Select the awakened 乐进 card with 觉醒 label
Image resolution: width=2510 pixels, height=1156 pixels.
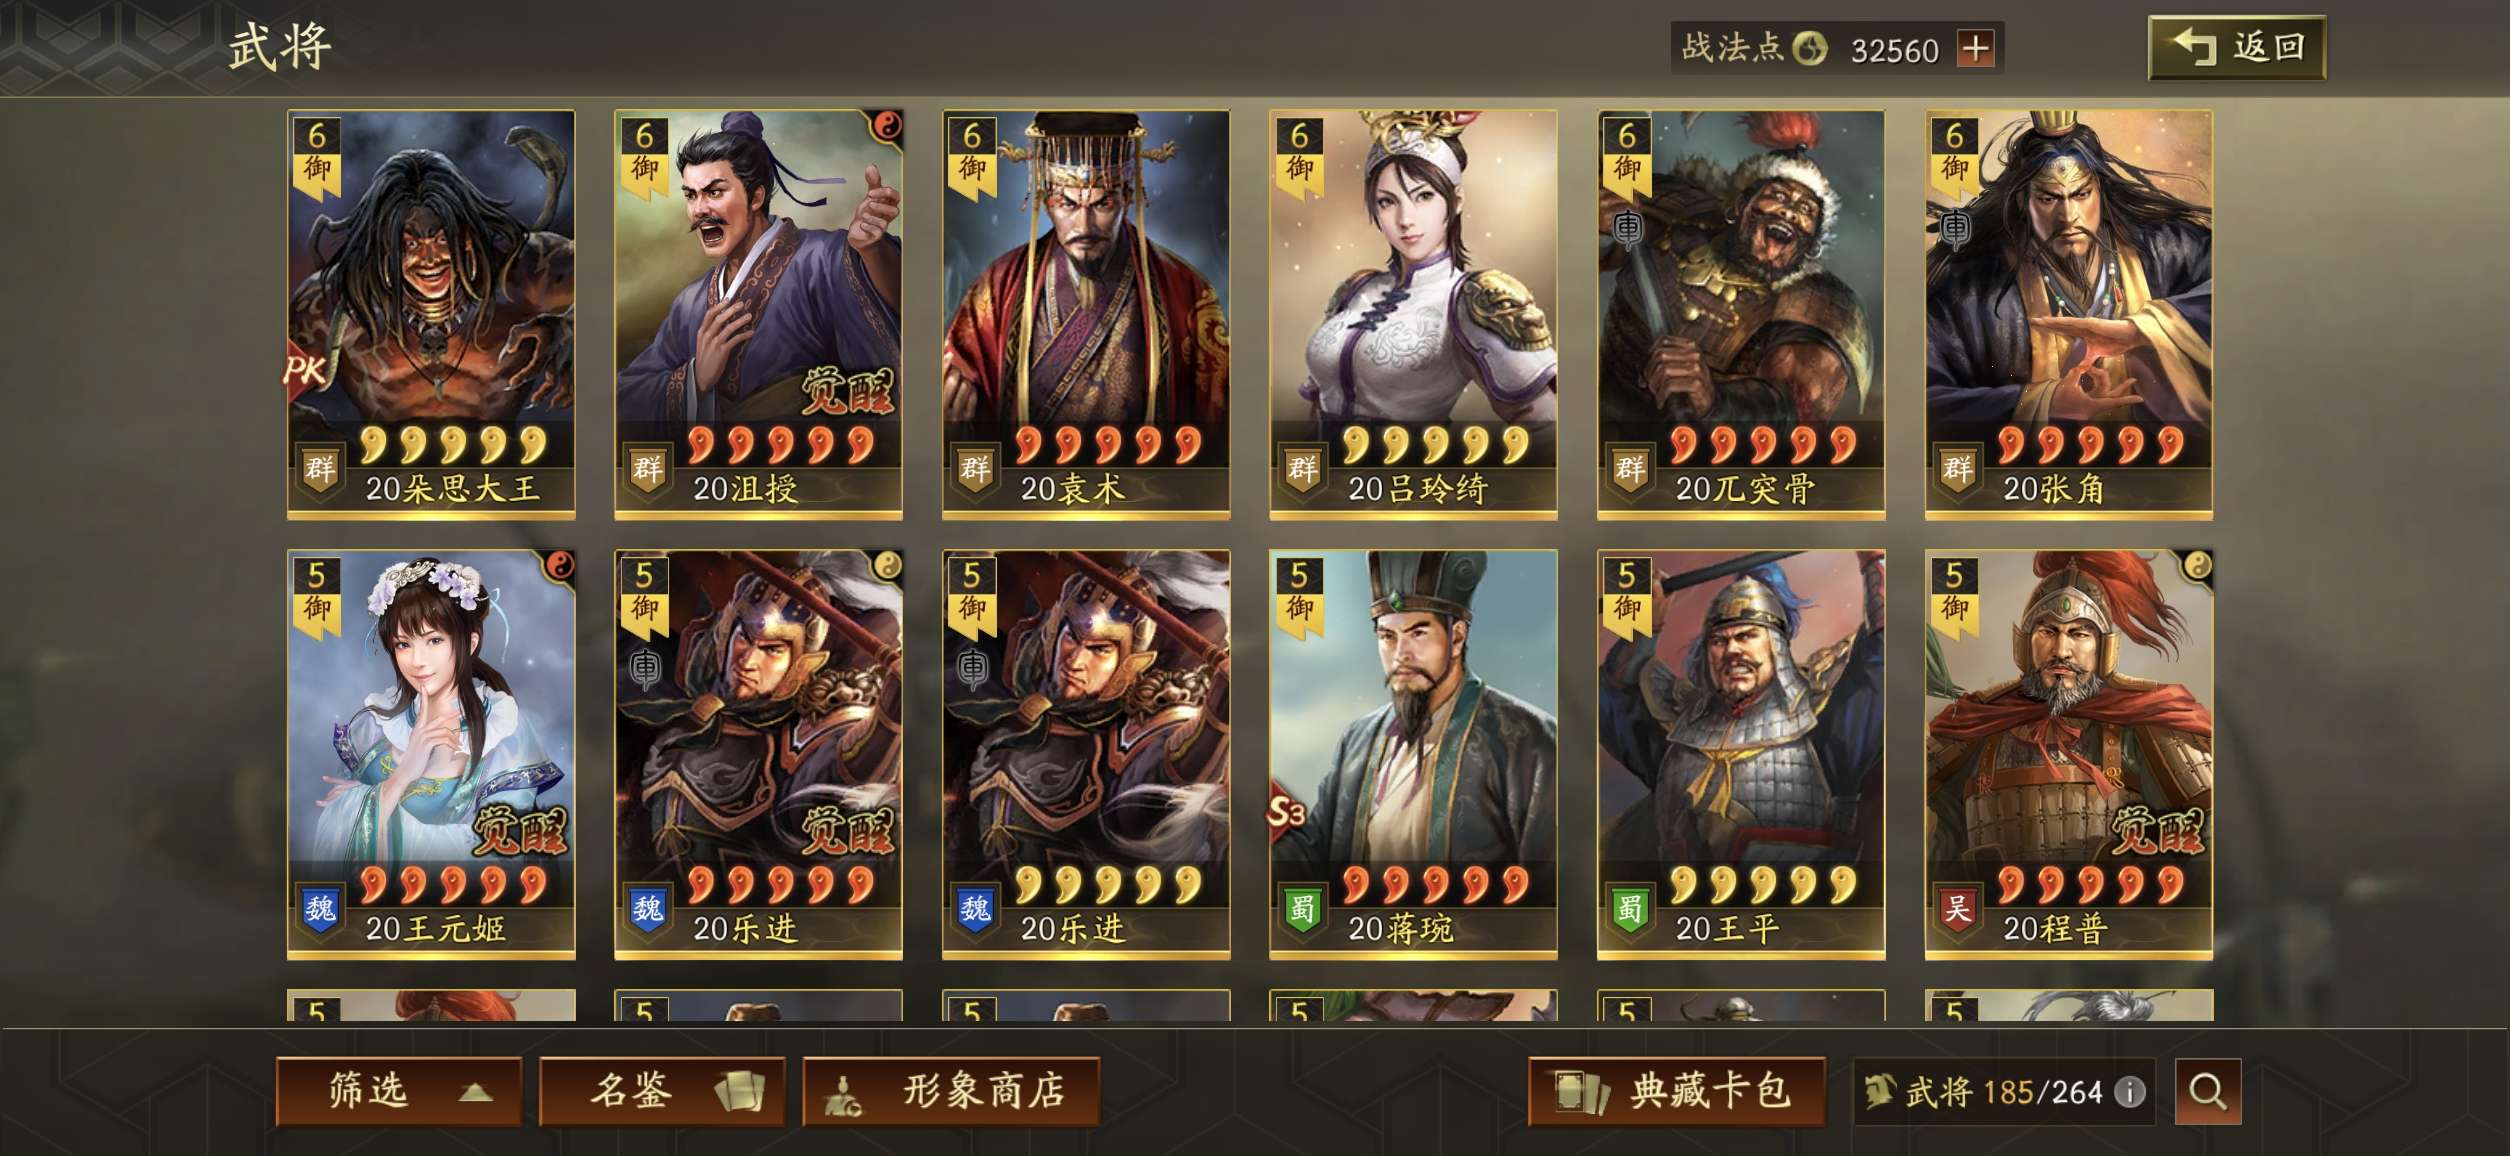758,754
